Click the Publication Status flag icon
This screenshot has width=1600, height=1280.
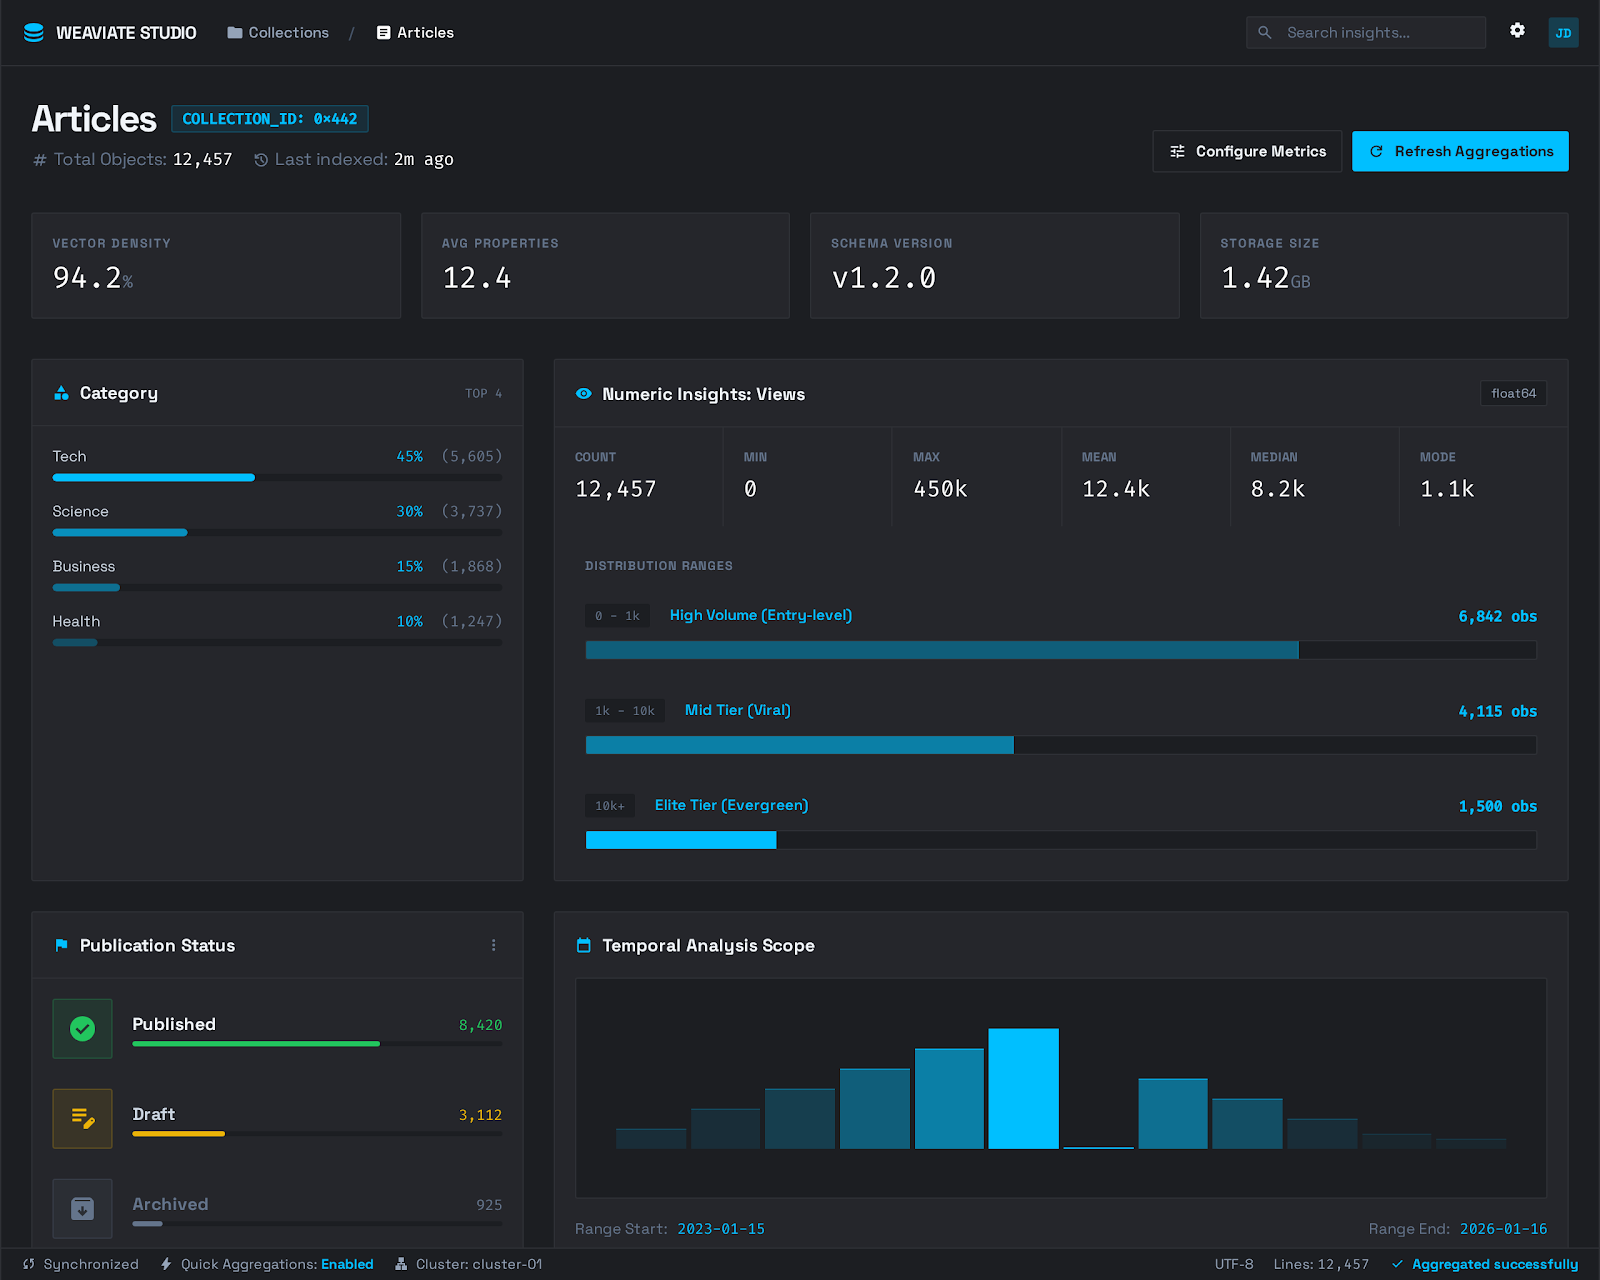62,945
